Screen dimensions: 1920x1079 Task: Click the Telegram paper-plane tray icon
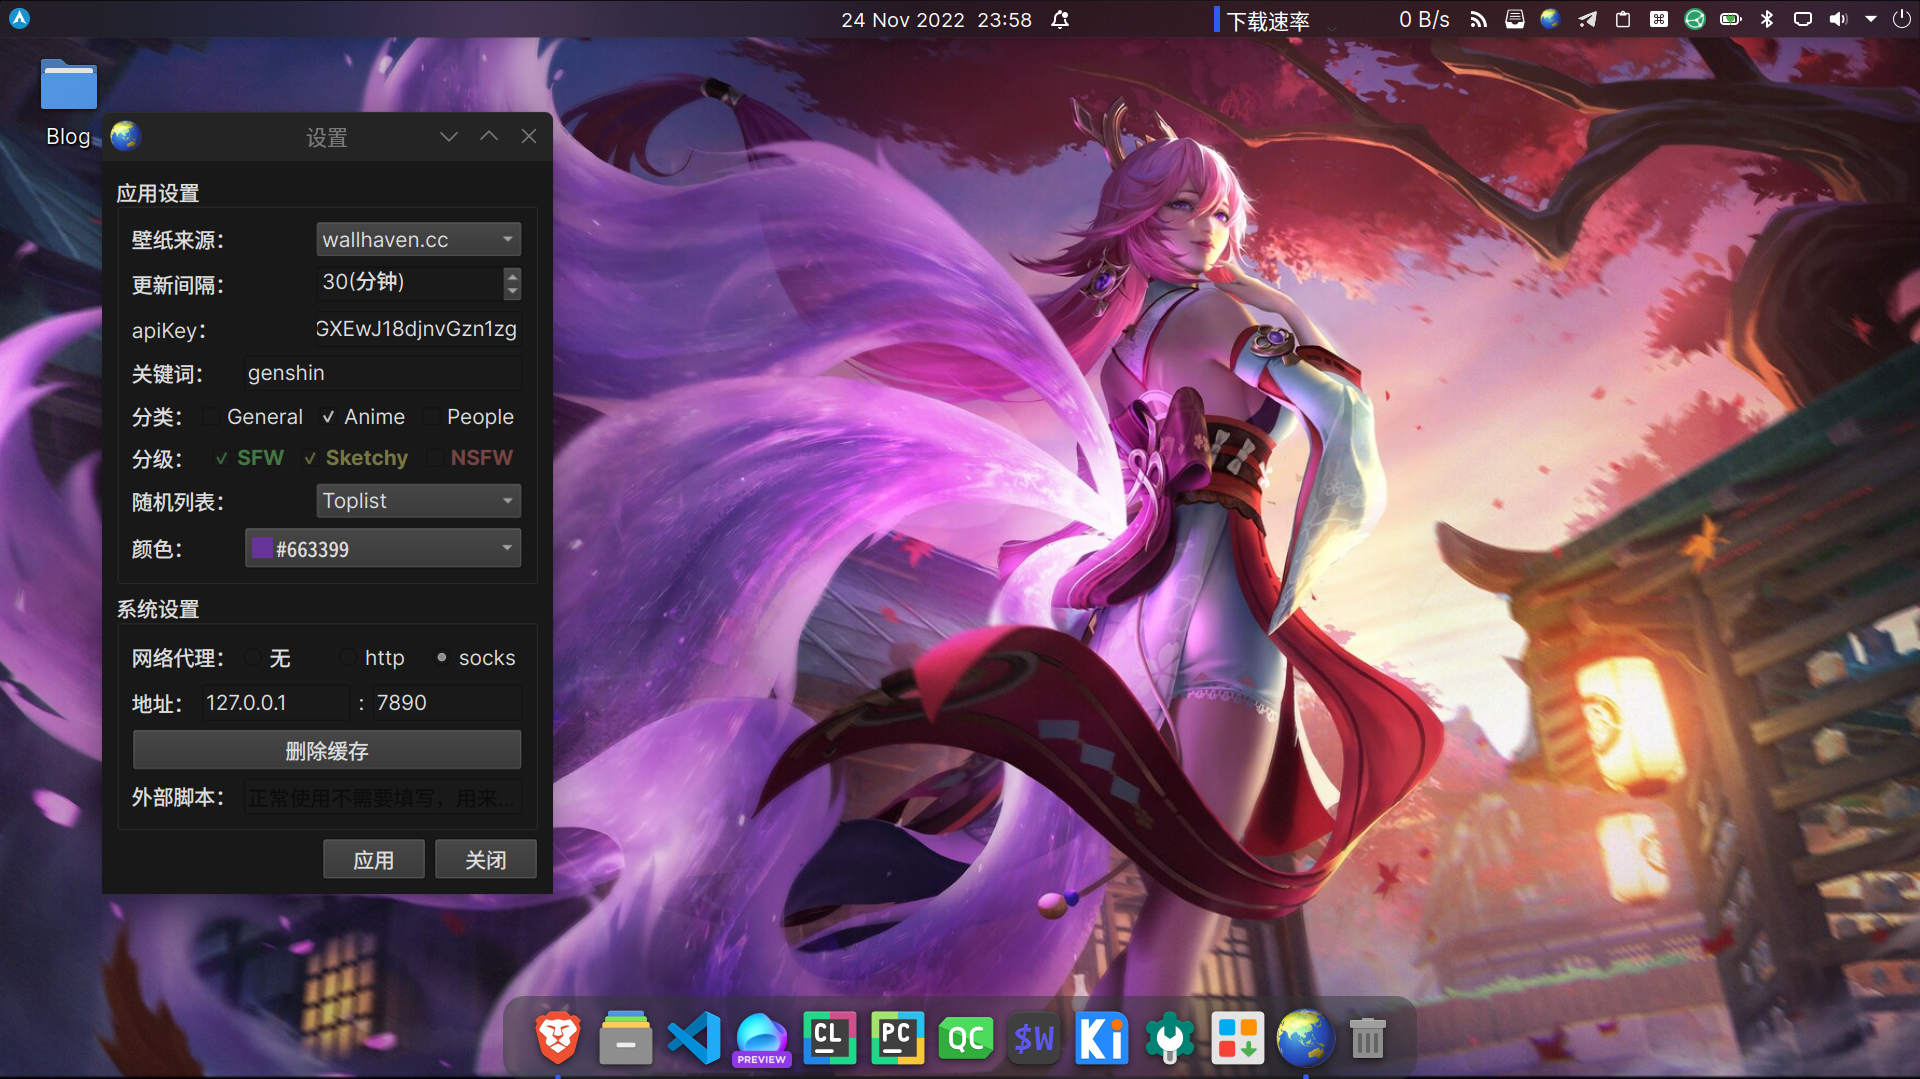pyautogui.click(x=1587, y=19)
